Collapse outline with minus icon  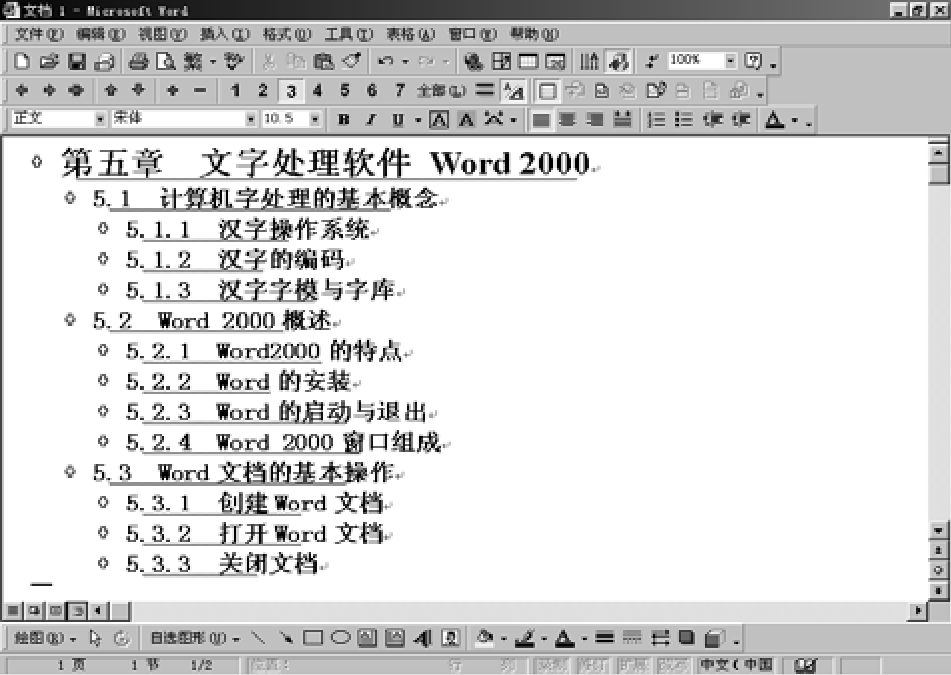click(x=200, y=90)
